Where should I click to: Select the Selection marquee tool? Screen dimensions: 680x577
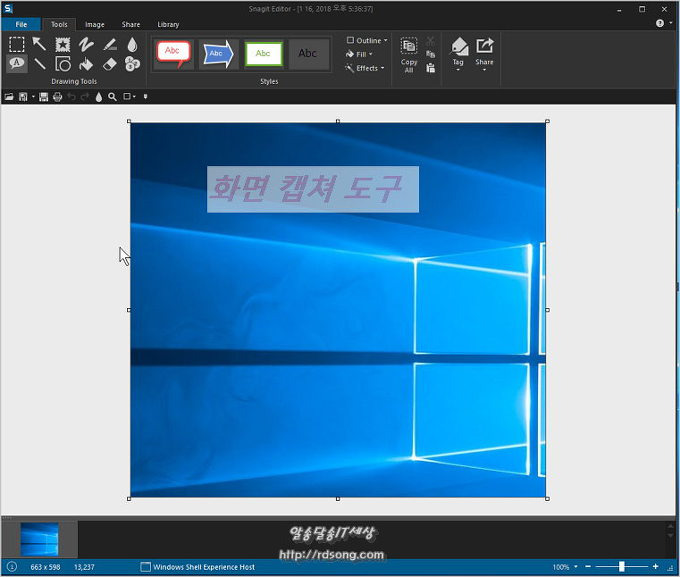(x=16, y=44)
